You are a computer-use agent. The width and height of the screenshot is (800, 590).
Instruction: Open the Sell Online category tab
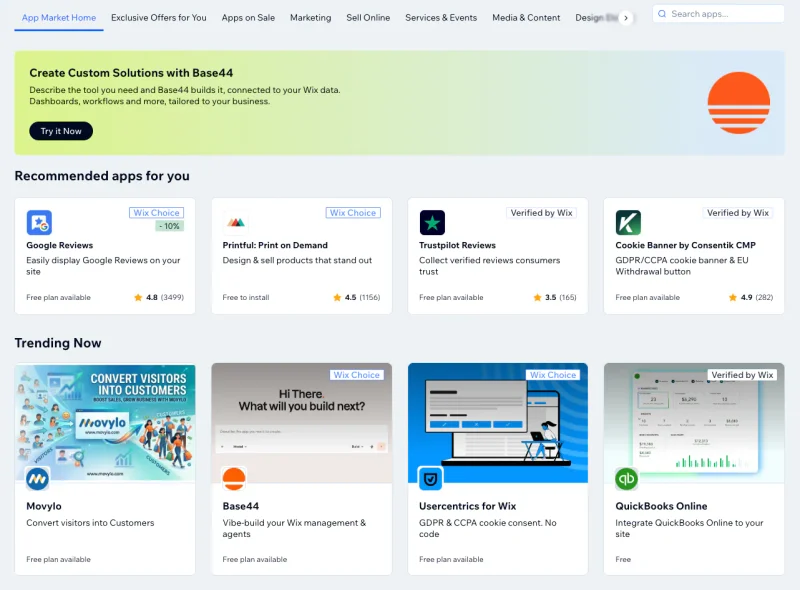[368, 18]
